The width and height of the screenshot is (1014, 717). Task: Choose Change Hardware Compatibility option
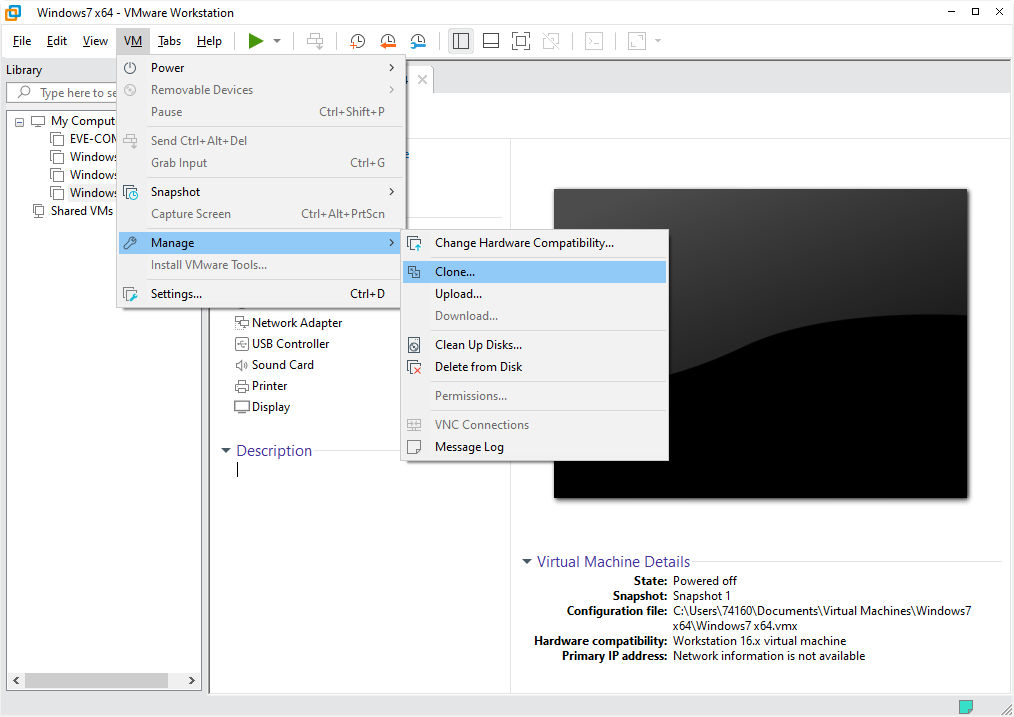(534, 243)
